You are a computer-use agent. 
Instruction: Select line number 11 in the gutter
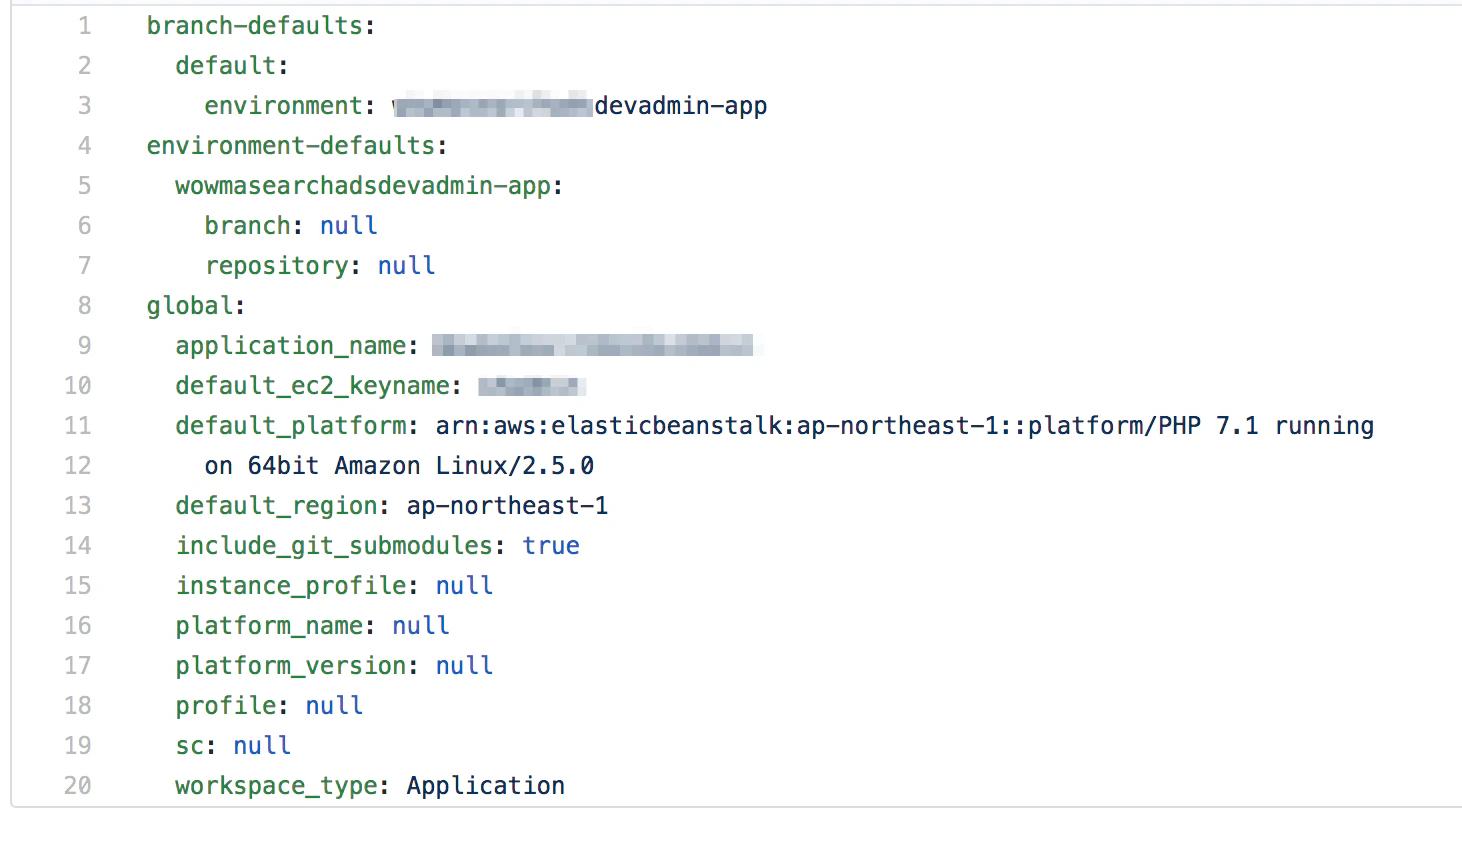pyautogui.click(x=78, y=426)
